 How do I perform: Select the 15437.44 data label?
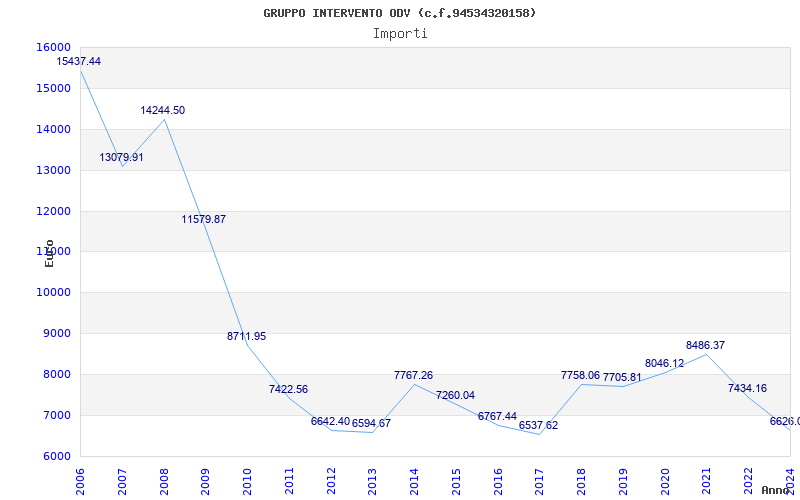[x=79, y=61]
